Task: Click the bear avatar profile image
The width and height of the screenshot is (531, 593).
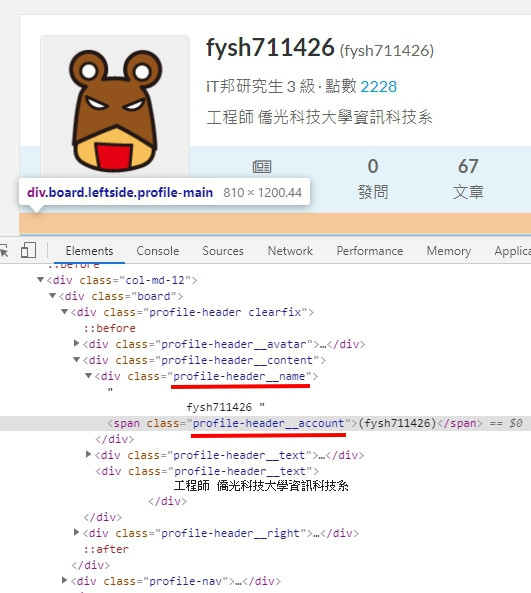Action: [115, 110]
